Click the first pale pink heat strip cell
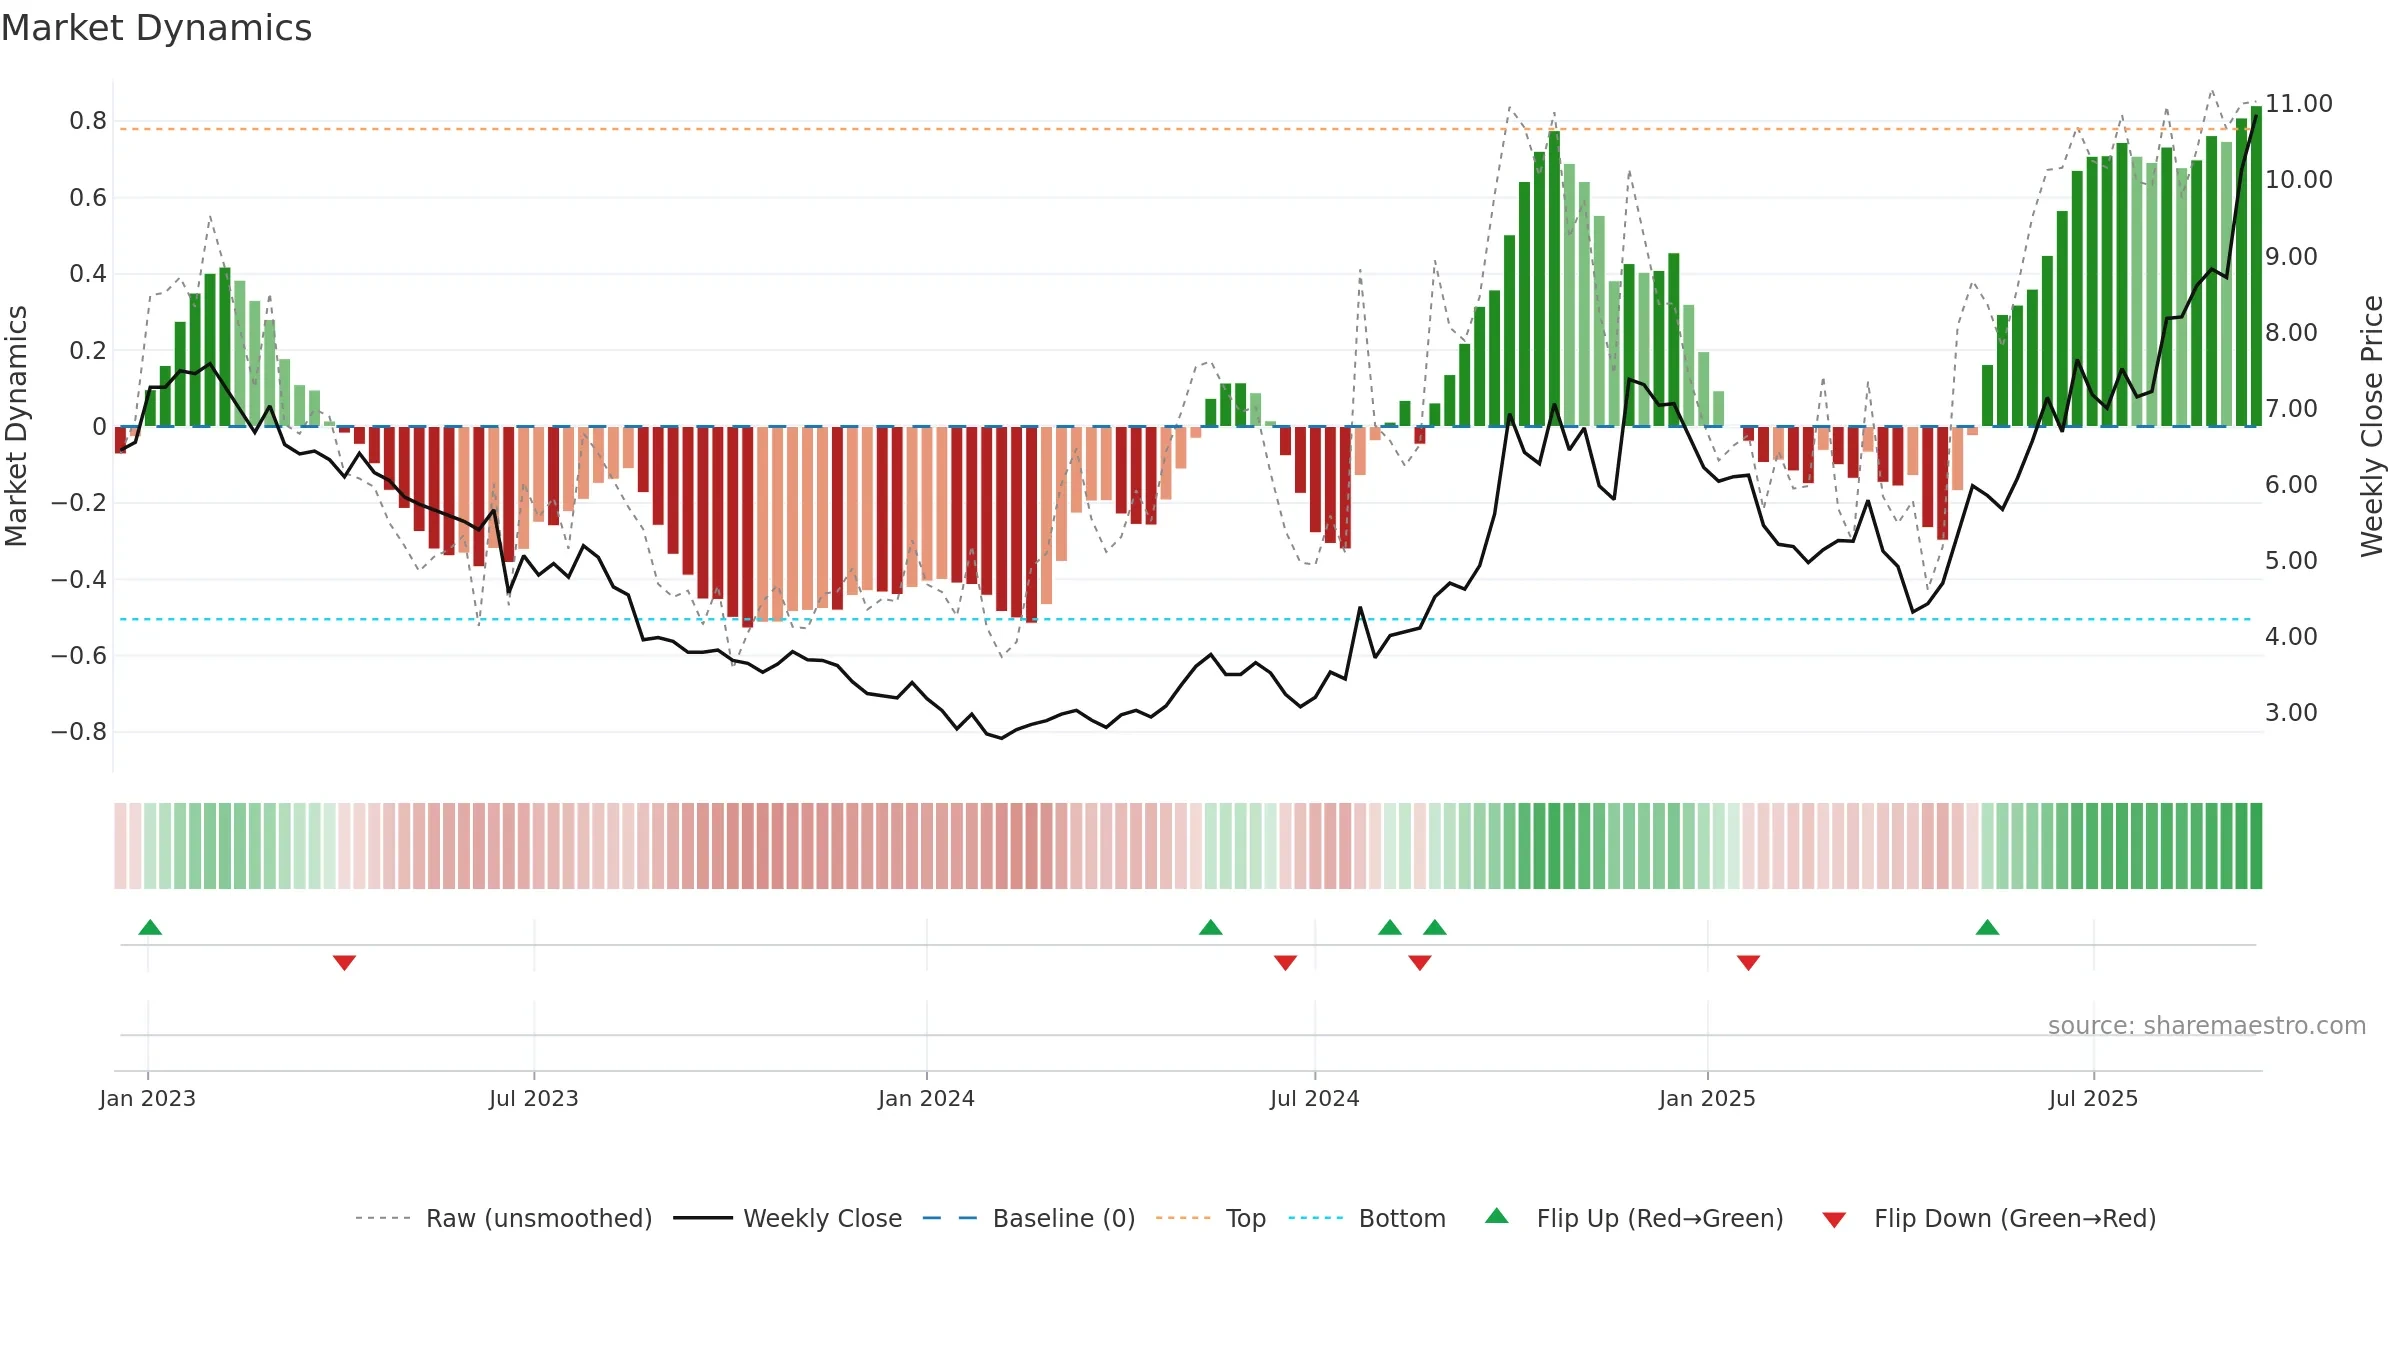Image resolution: width=2400 pixels, height=1350 pixels. [x=120, y=846]
